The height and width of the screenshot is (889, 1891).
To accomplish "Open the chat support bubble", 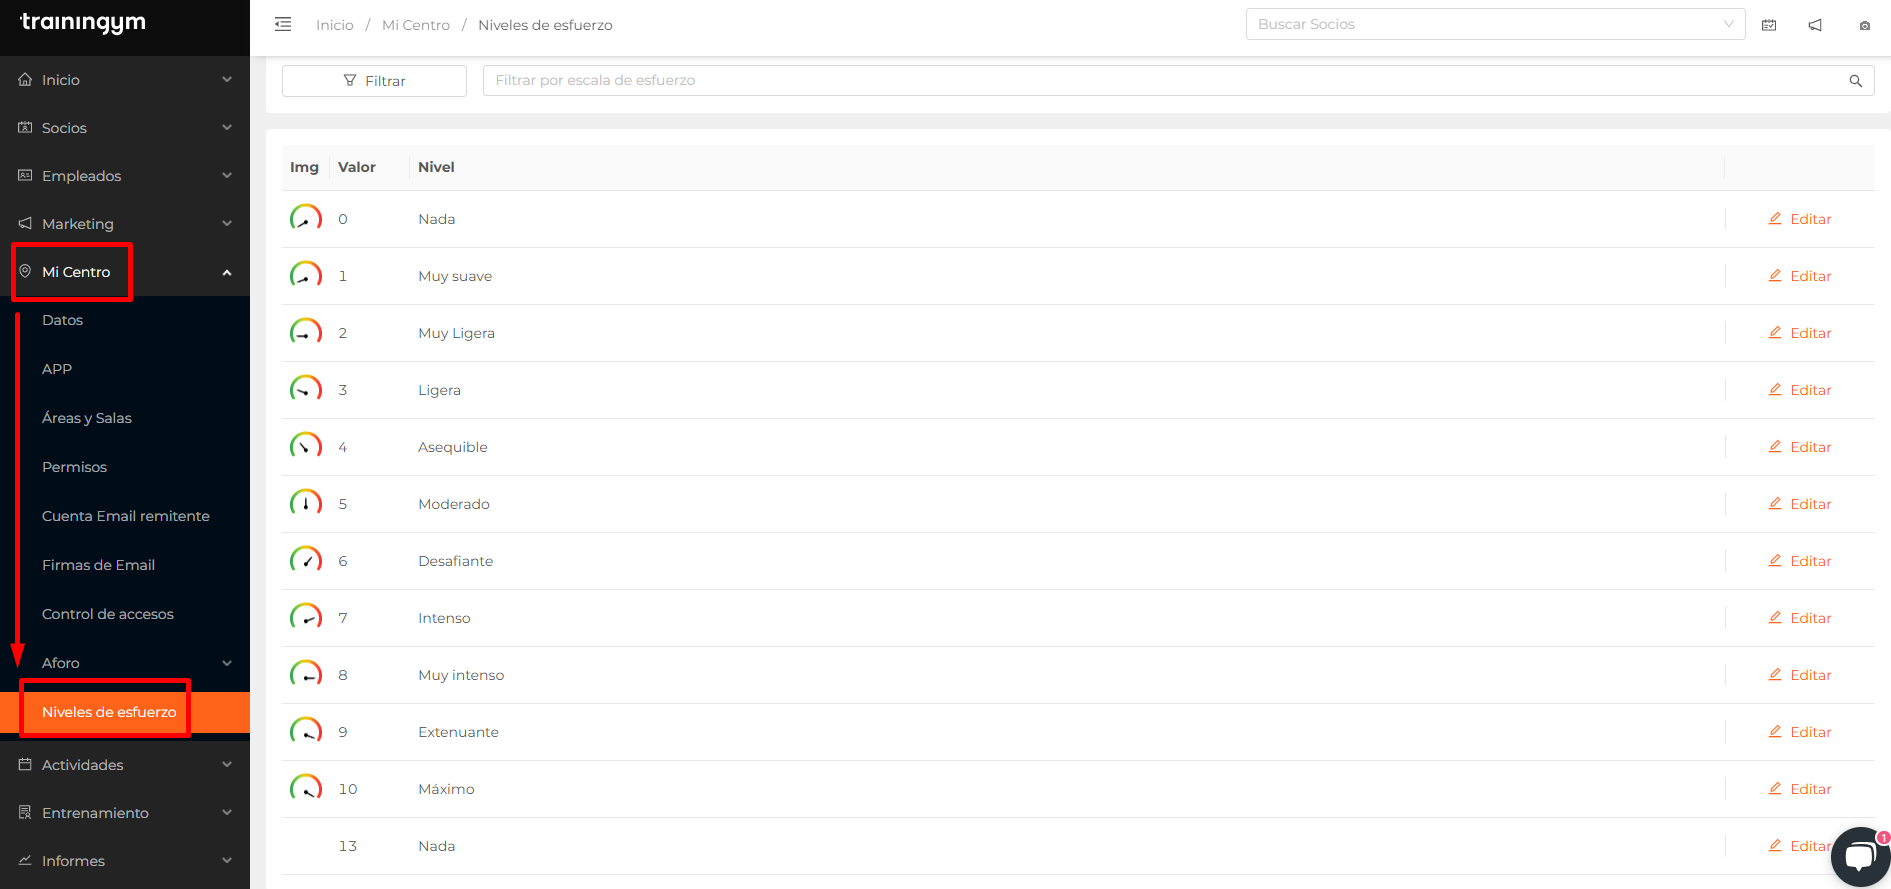I will pos(1861,857).
